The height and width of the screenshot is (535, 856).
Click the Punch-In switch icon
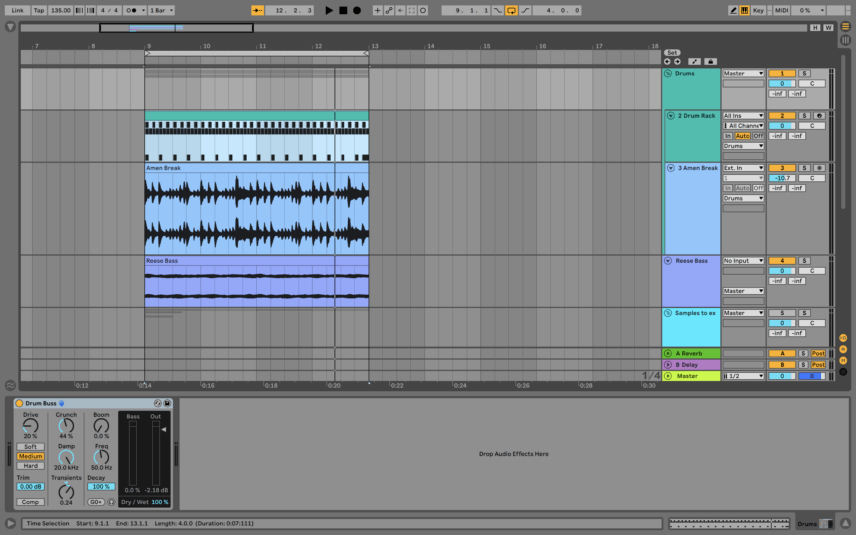pyautogui.click(x=498, y=10)
